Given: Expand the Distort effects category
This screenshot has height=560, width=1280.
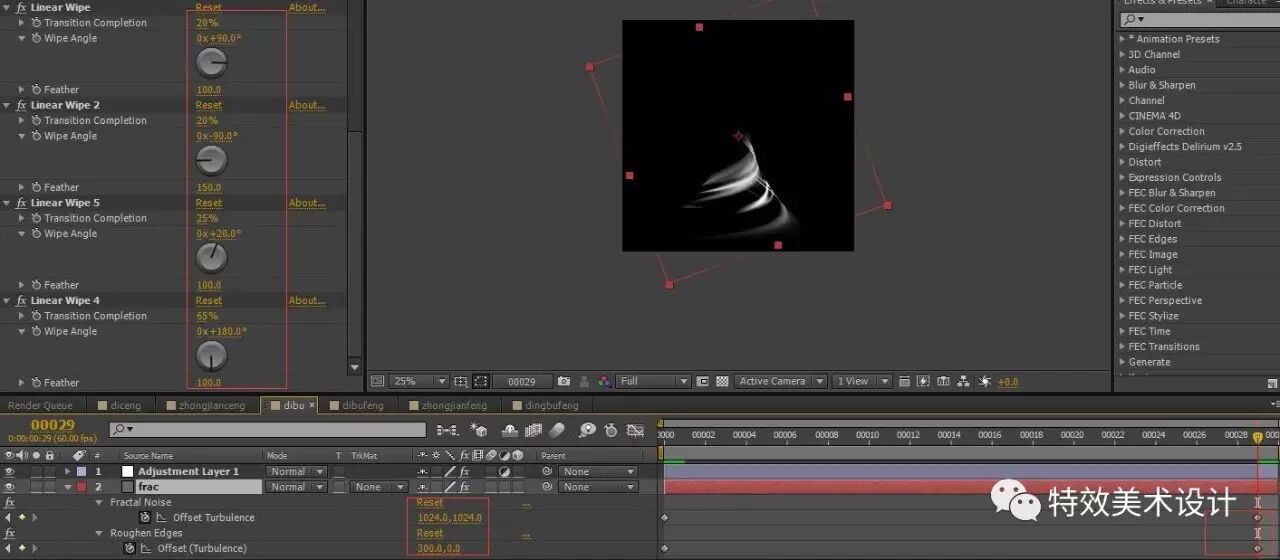Looking at the screenshot, I should pyautogui.click(x=1122, y=162).
